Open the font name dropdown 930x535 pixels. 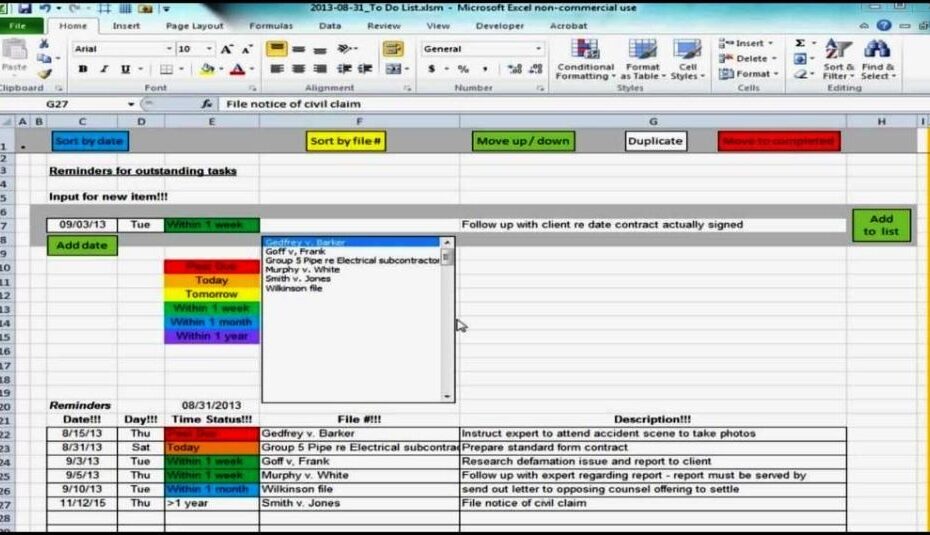[169, 49]
